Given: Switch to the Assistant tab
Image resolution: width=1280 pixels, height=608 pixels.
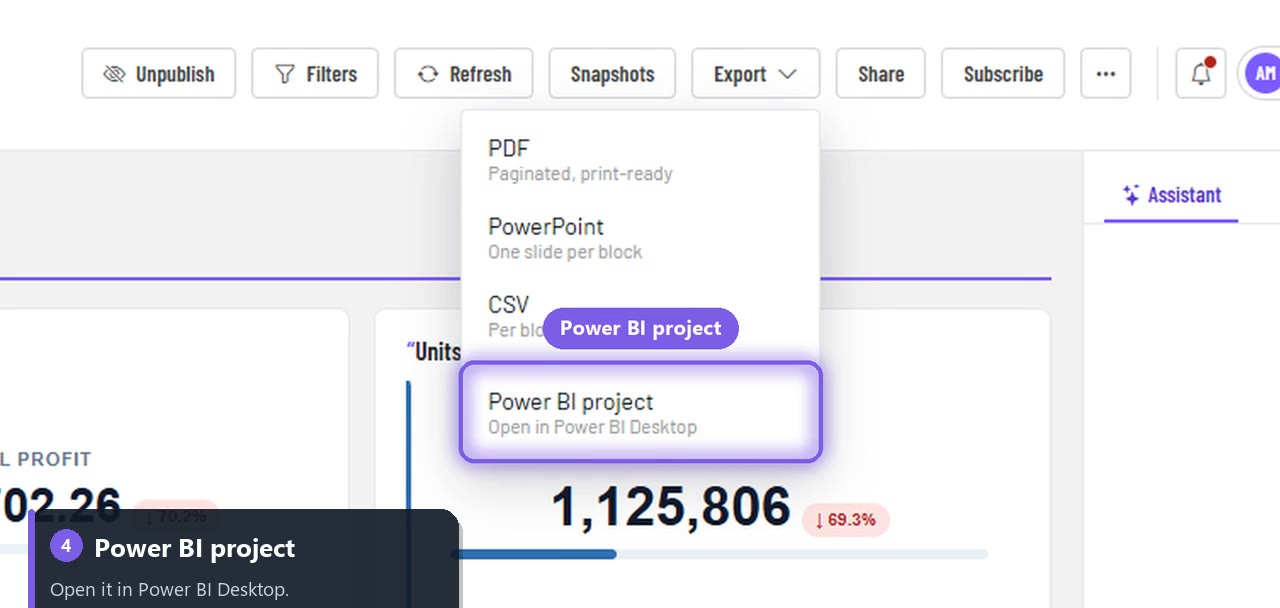Looking at the screenshot, I should [1171, 195].
